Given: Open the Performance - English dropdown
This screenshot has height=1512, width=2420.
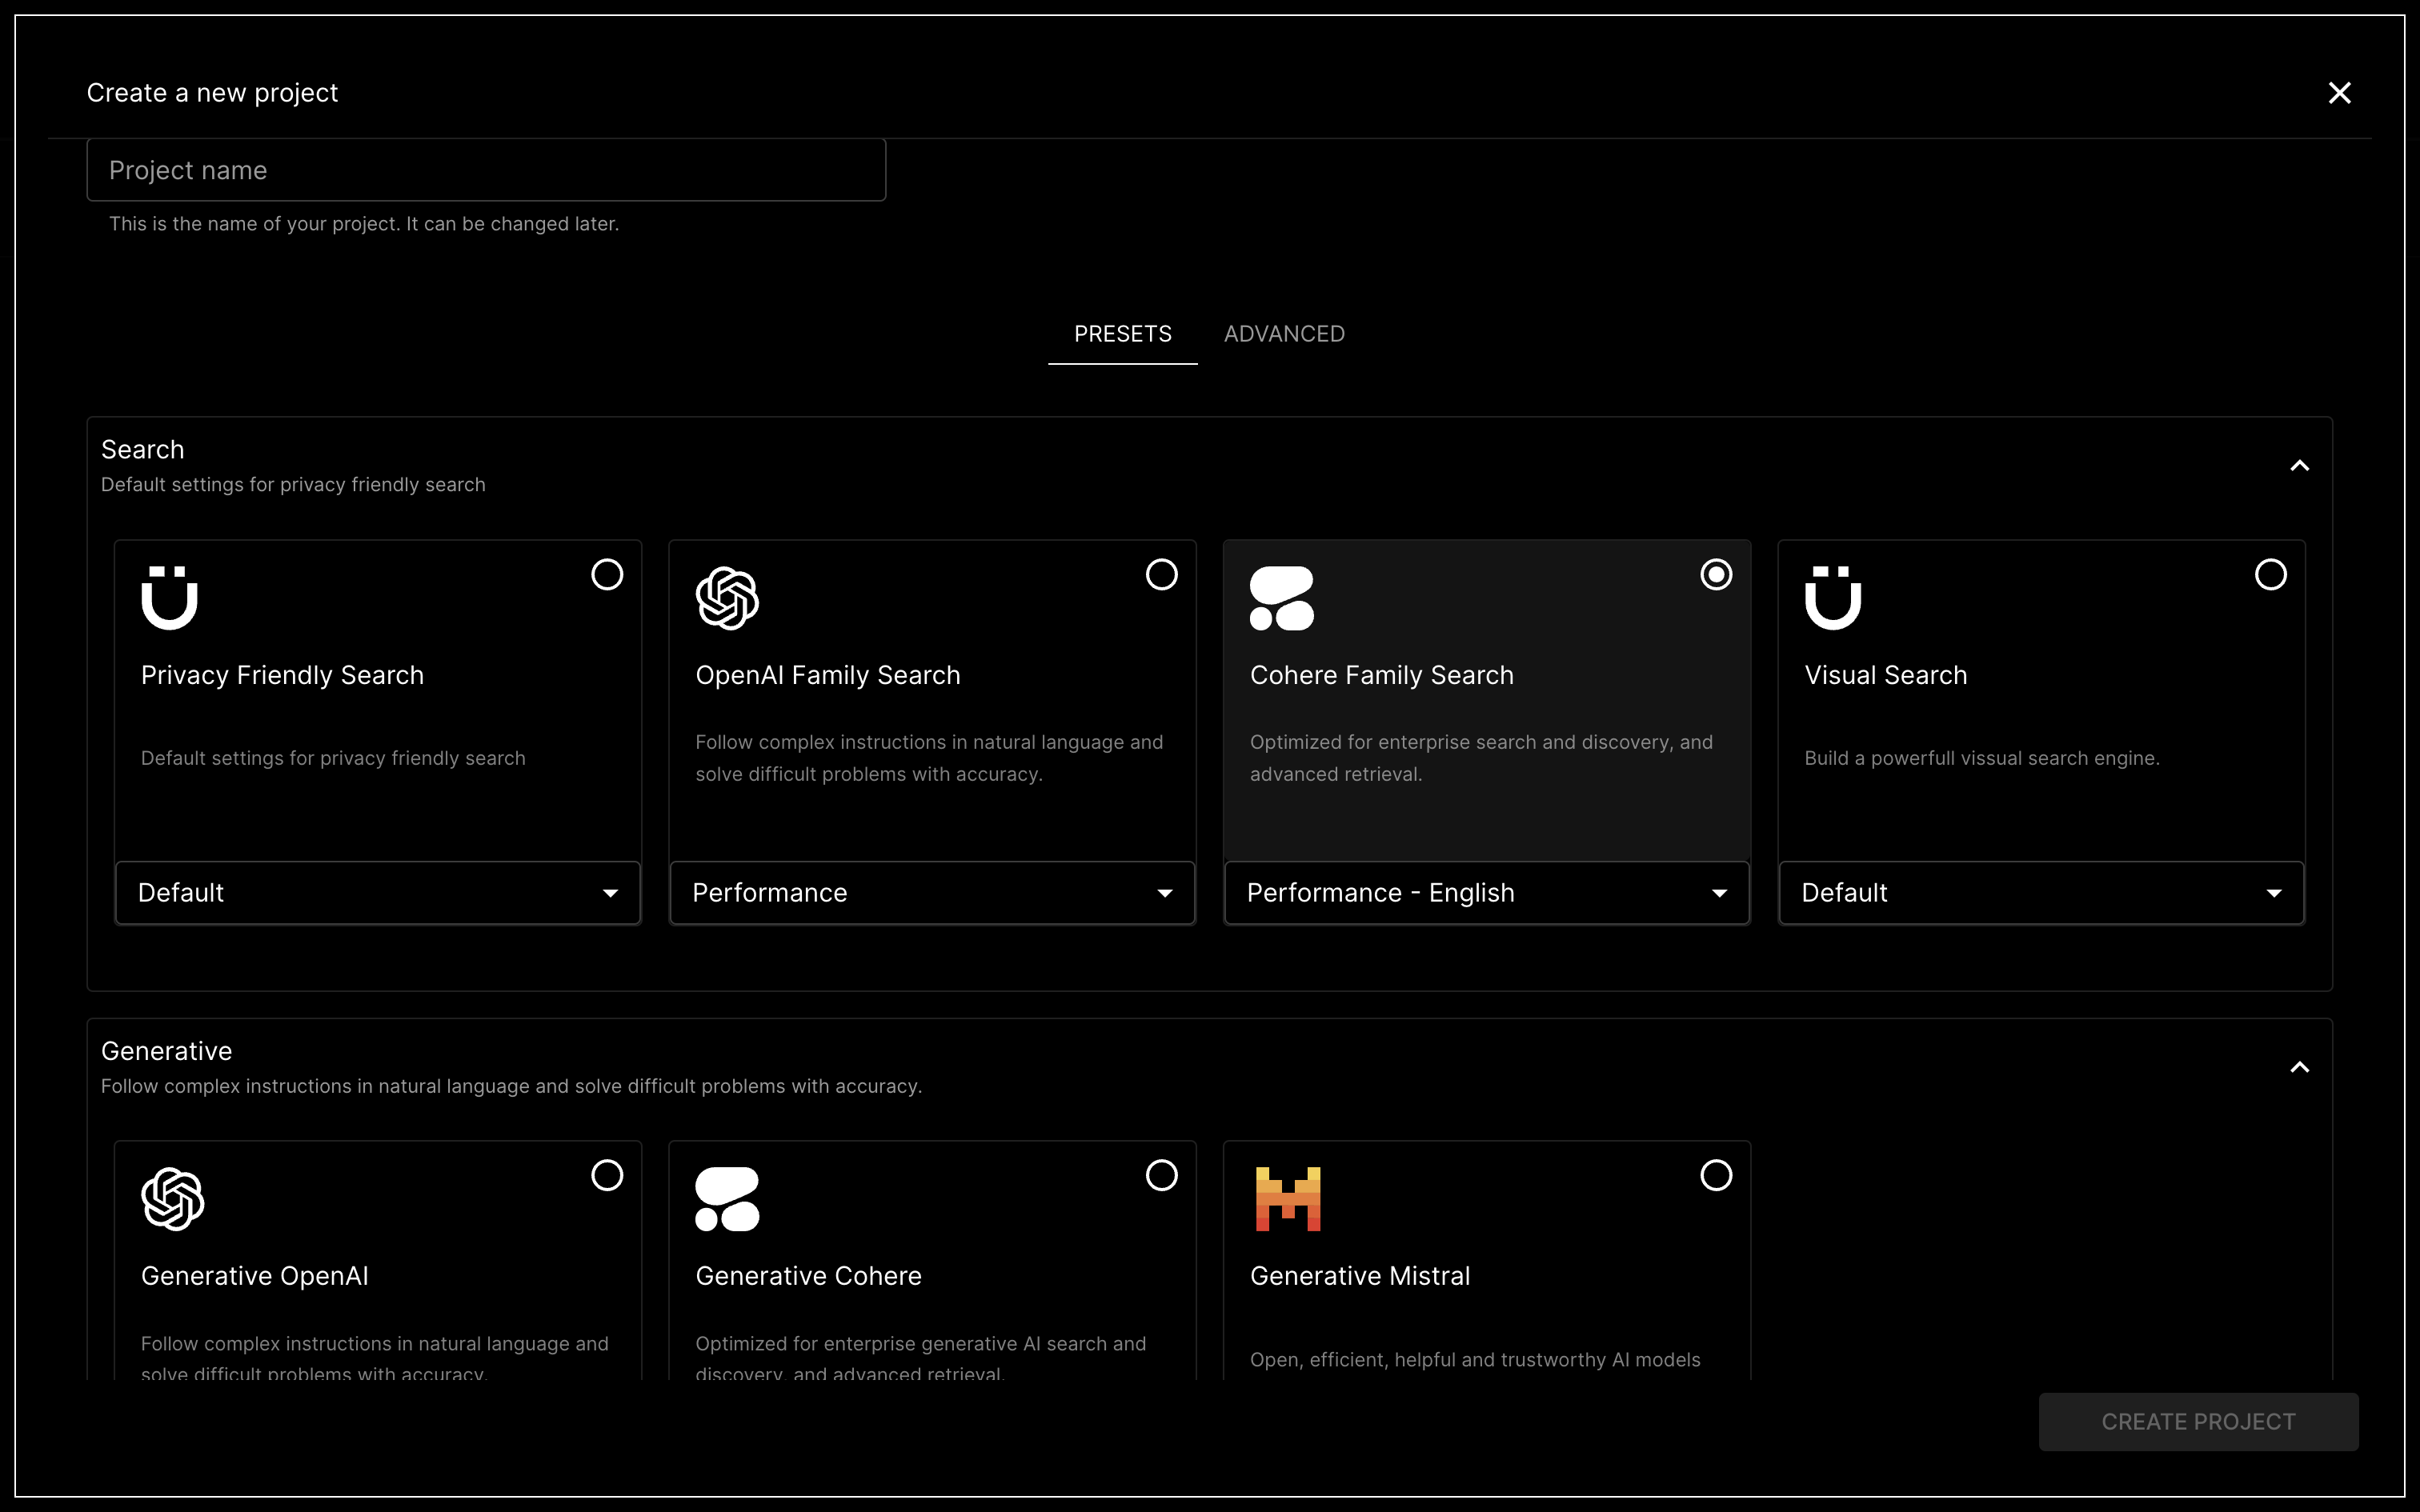Looking at the screenshot, I should coord(1486,892).
